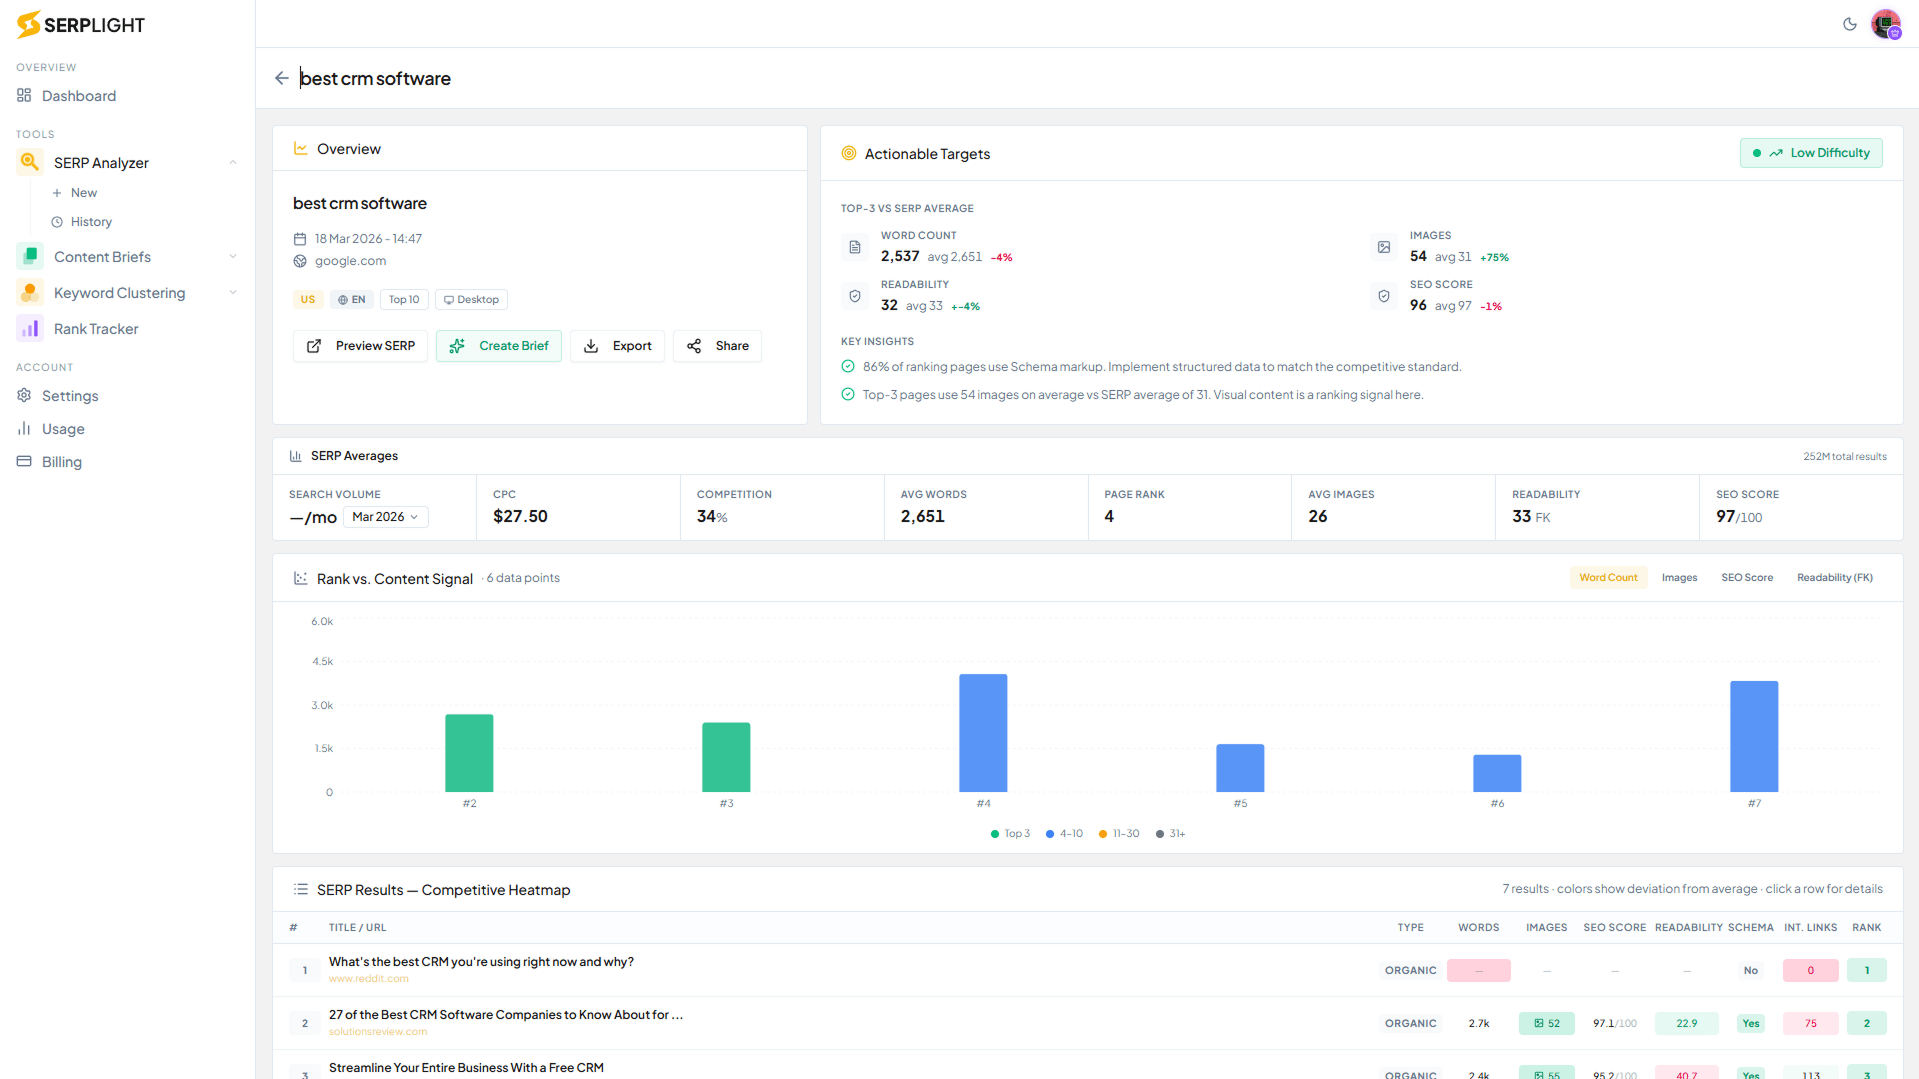Click the Export button

(617, 345)
